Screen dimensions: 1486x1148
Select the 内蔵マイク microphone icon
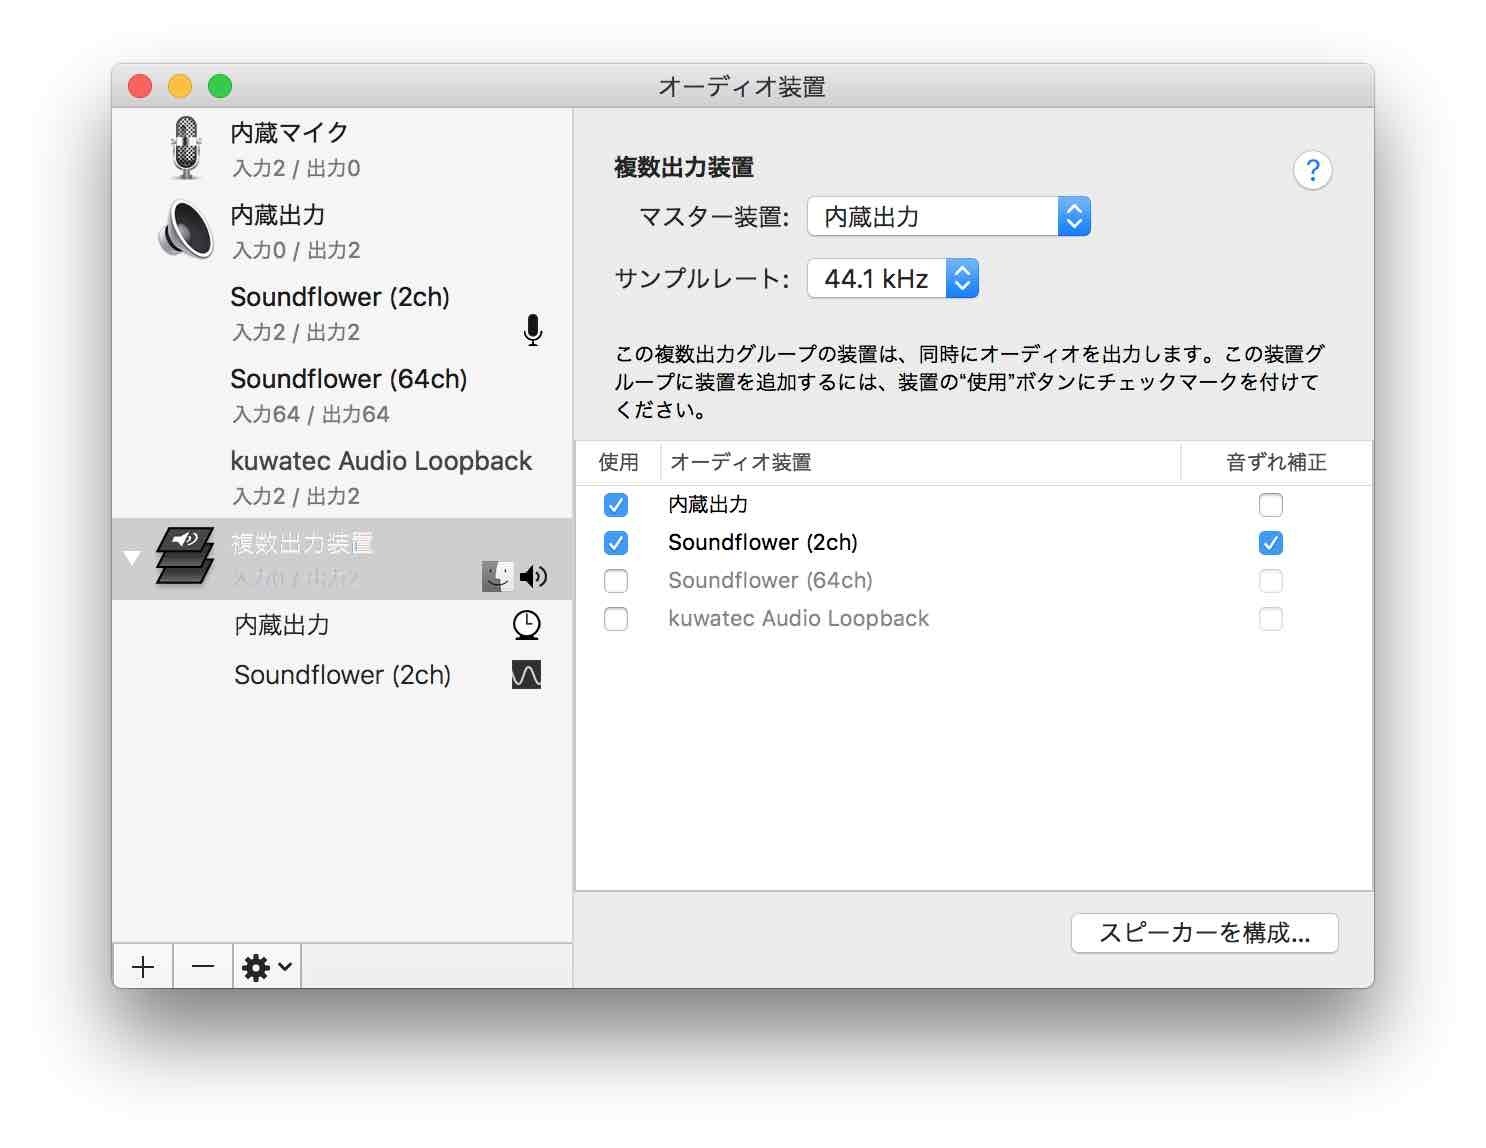coord(186,148)
